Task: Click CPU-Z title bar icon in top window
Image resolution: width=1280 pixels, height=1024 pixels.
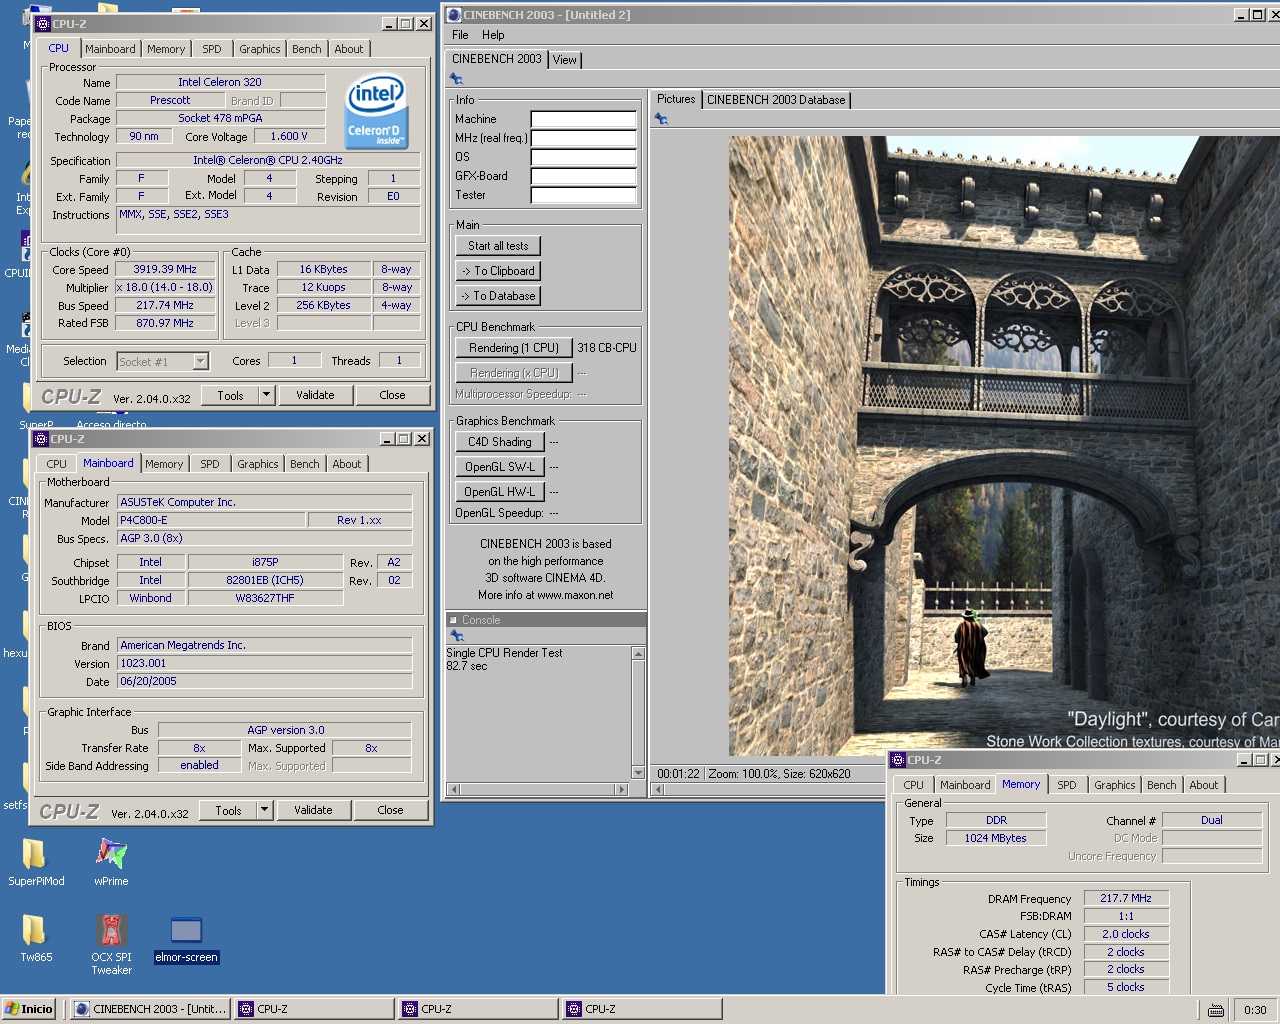Action: 43,24
